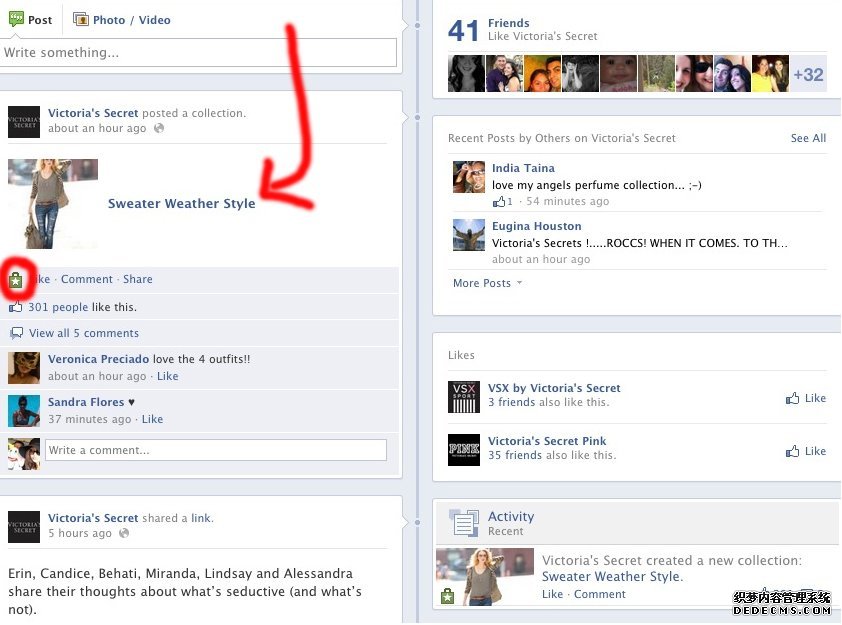Open the 'link' word in shared link post
This screenshot has height=625, width=842.
(201, 518)
